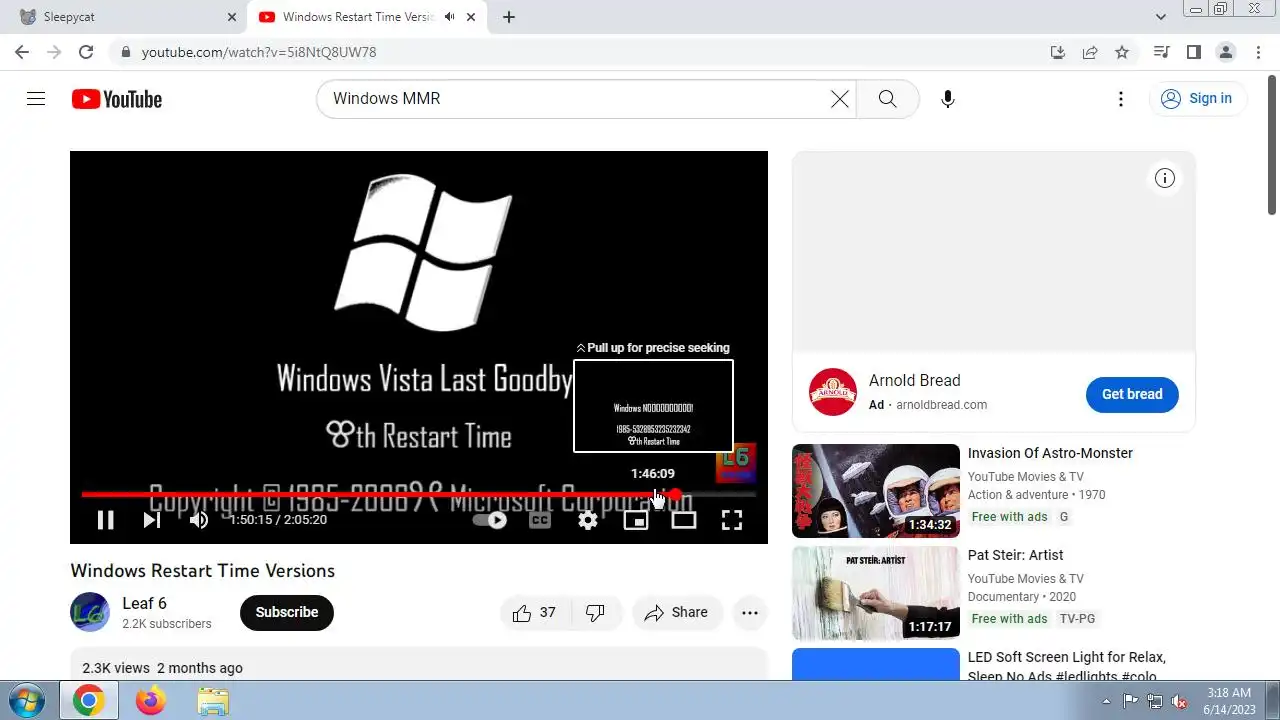
Task: Open the YouTube hamburger guide menu
Action: click(x=36, y=98)
